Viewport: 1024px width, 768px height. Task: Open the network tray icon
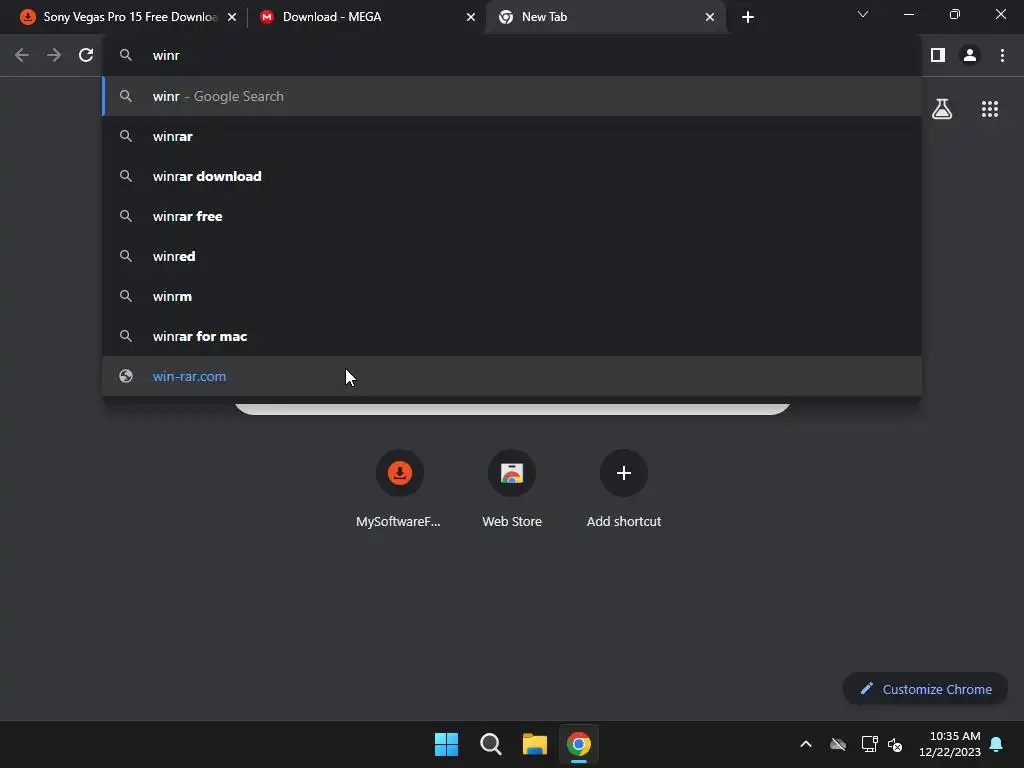click(869, 744)
